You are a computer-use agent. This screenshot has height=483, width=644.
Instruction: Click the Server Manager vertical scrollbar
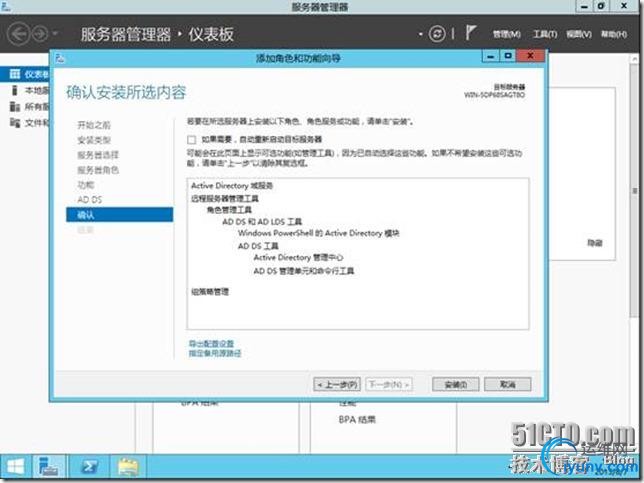(x=635, y=191)
